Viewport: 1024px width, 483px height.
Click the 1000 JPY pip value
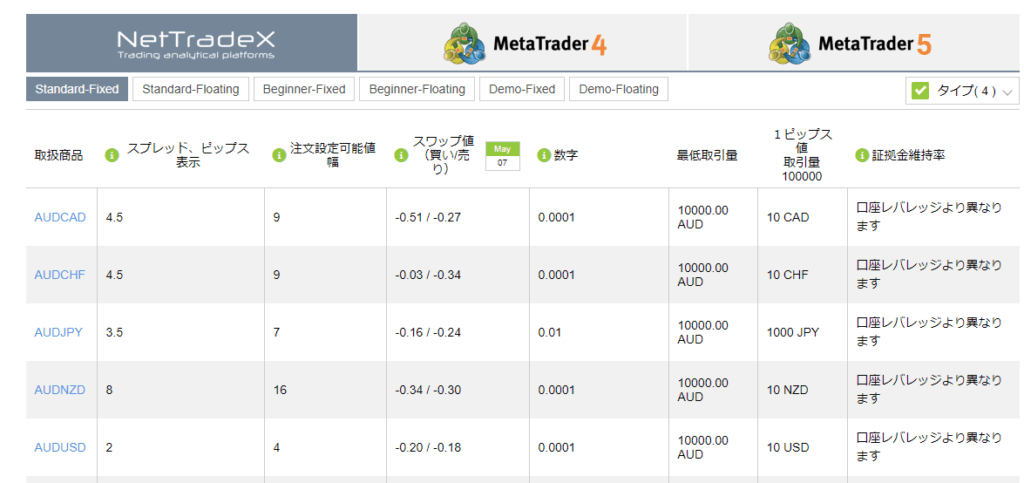(x=792, y=332)
